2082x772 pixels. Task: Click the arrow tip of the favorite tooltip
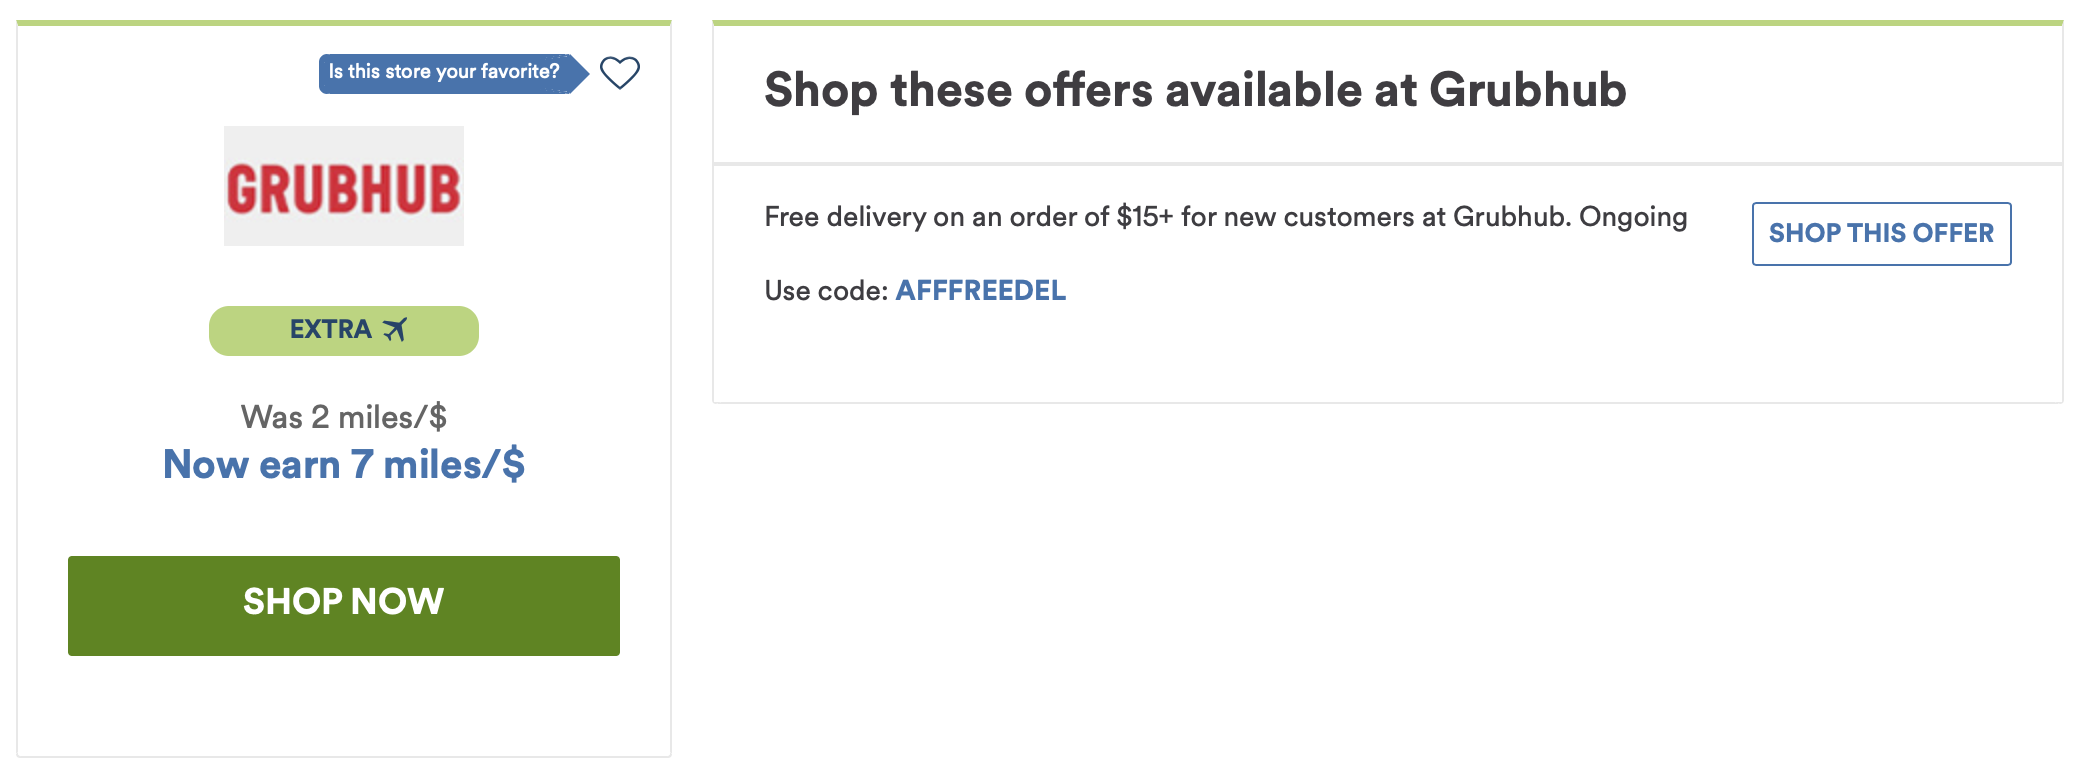(580, 73)
